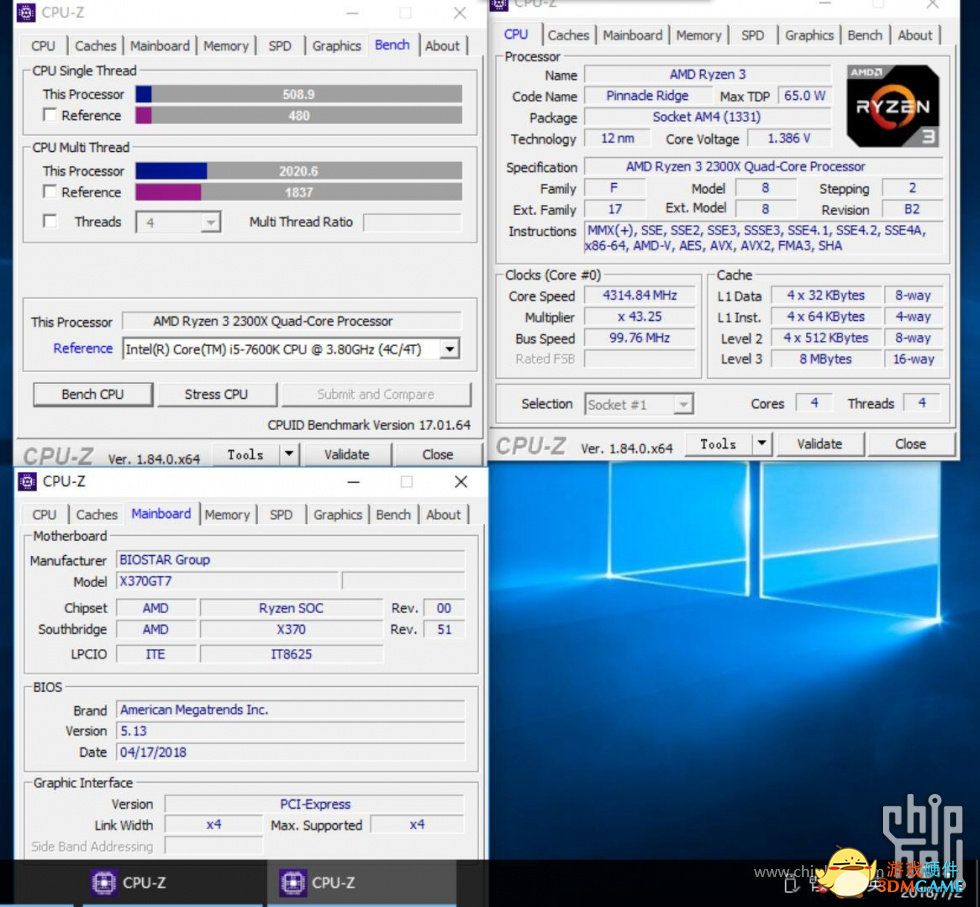
Task: Open SPD tab in Bench window
Action: (280, 46)
